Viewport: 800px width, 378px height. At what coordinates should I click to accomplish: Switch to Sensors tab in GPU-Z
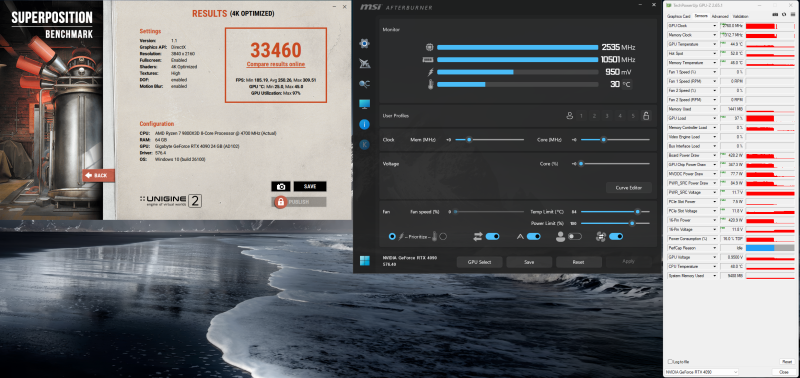tap(701, 17)
